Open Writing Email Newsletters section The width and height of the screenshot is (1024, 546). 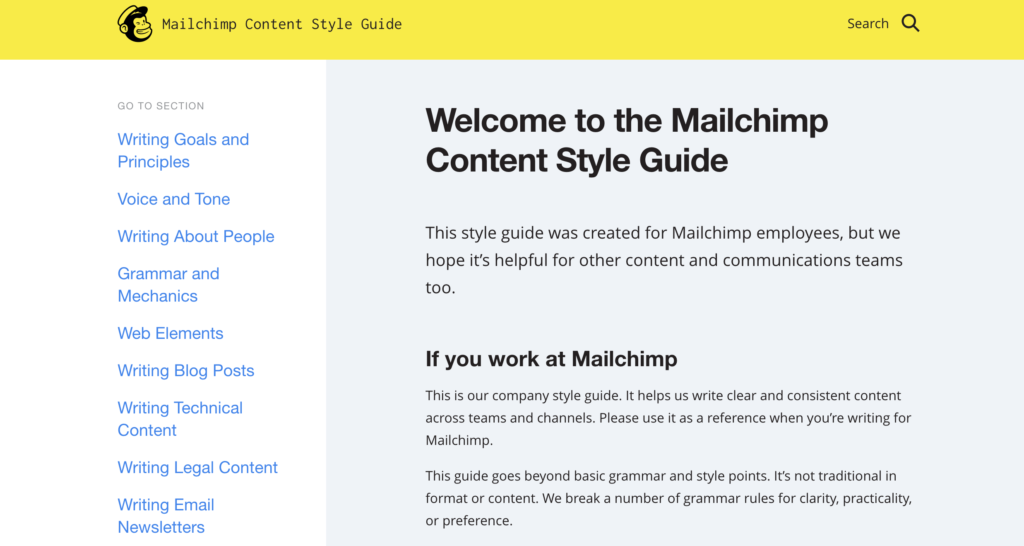(166, 515)
